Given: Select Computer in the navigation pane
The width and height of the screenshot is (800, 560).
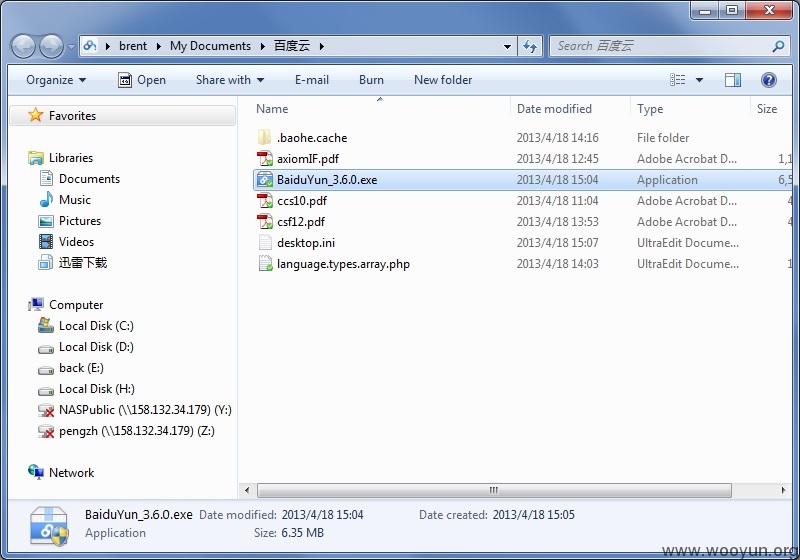Looking at the screenshot, I should [76, 305].
